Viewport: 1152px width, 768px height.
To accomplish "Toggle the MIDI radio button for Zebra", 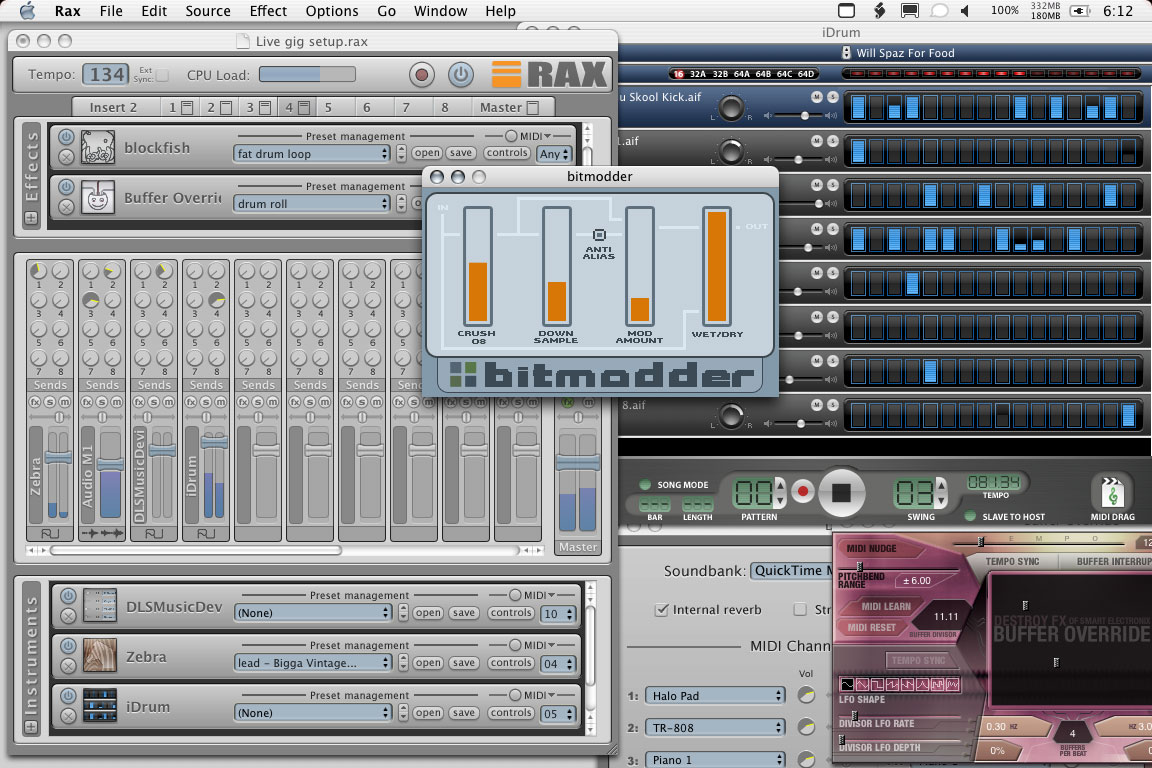I will [x=515, y=645].
